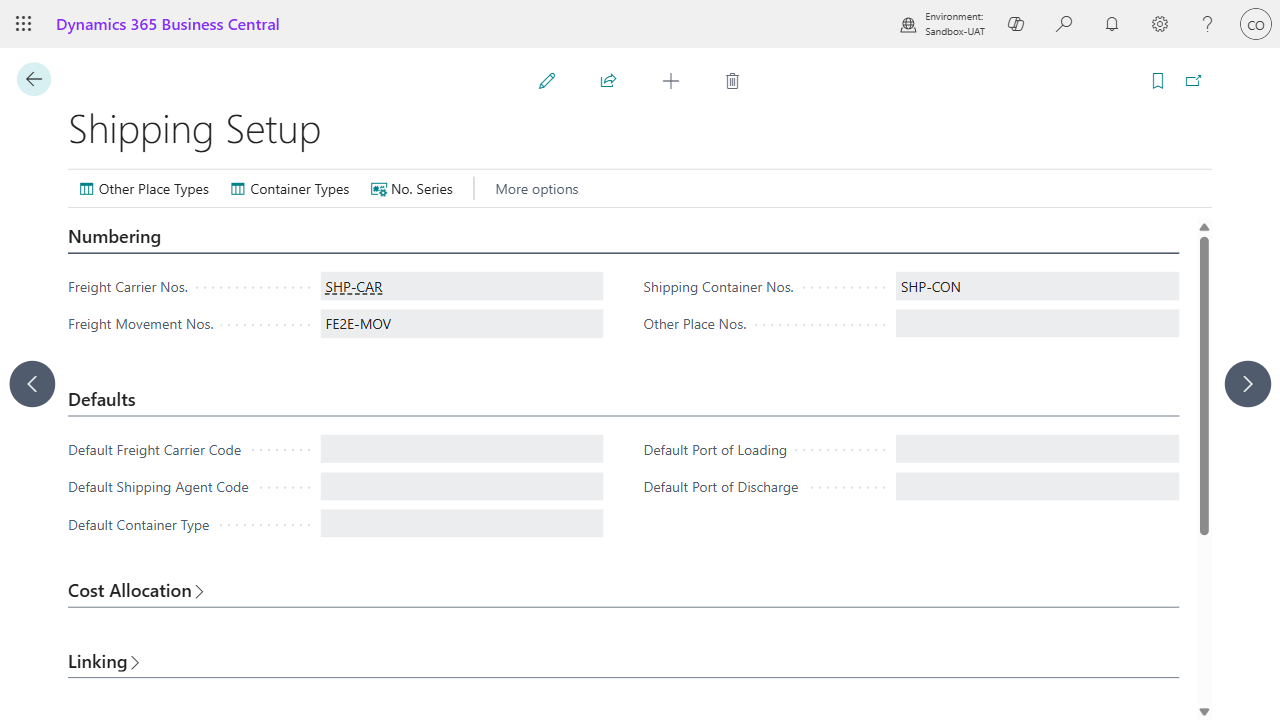The height and width of the screenshot is (720, 1280).
Task: Open Other Place Types action
Action: pyautogui.click(x=144, y=189)
